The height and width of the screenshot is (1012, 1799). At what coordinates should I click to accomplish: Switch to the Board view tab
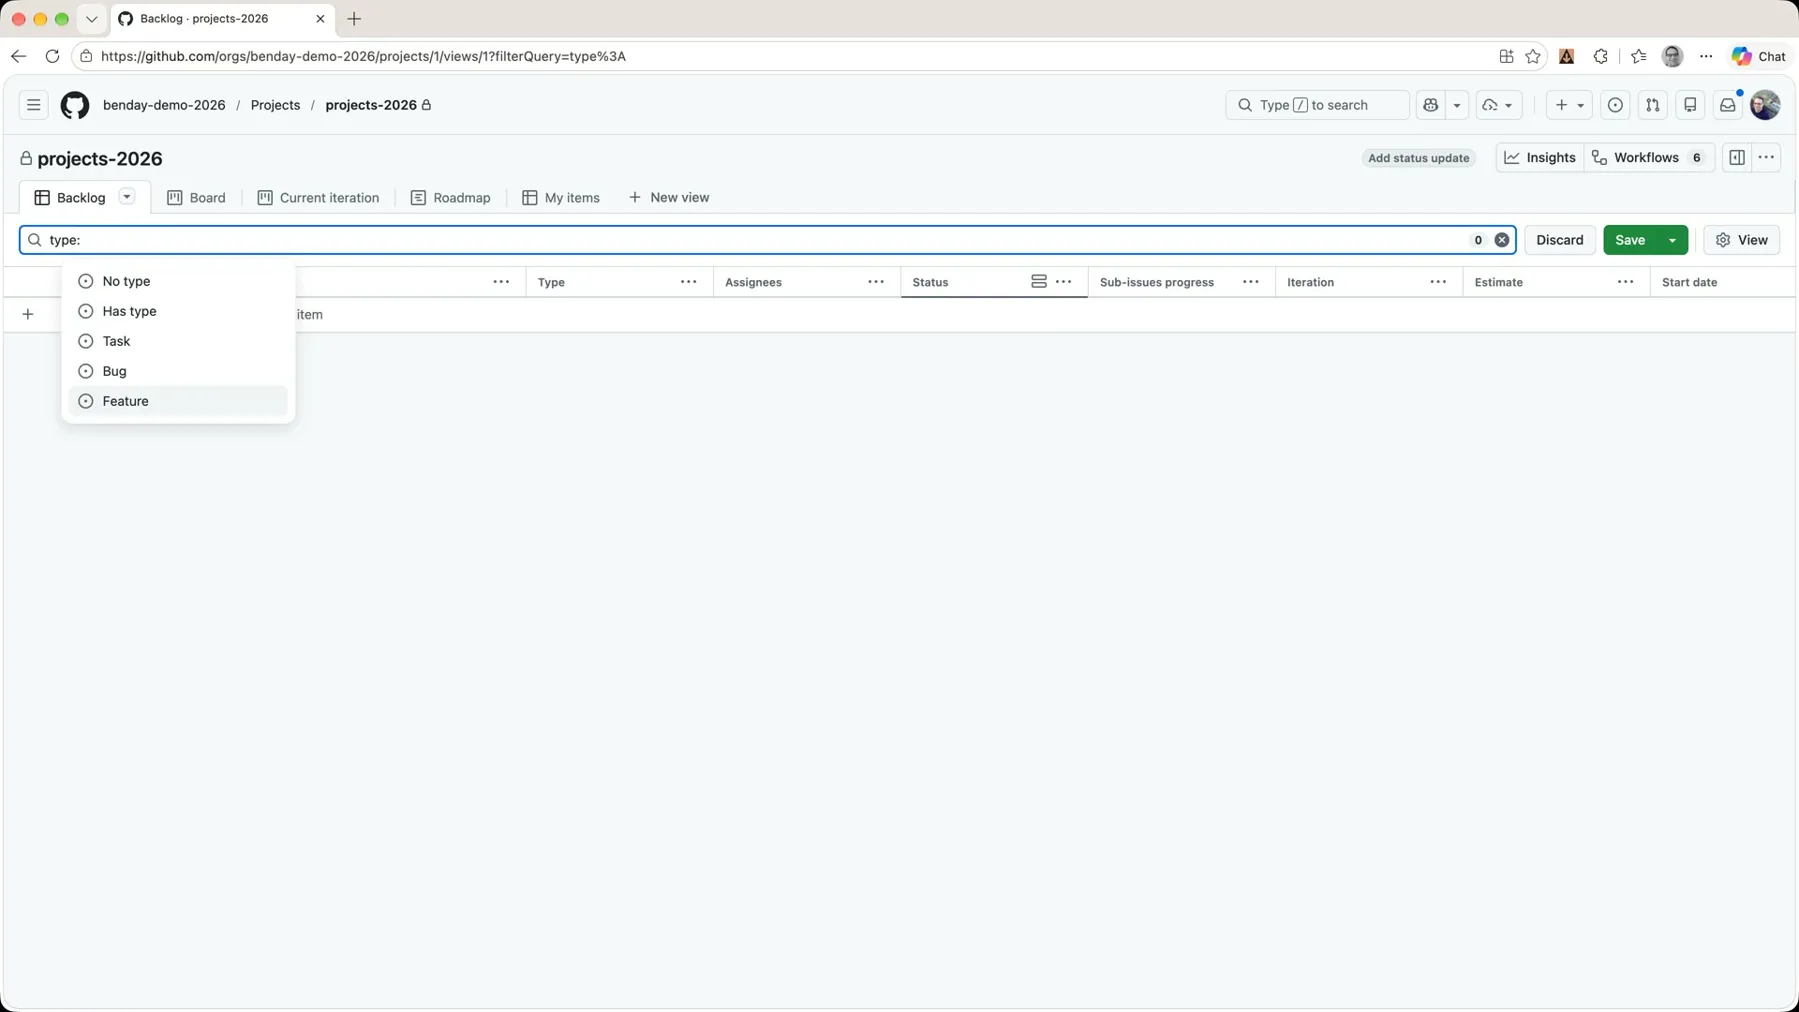point(196,198)
